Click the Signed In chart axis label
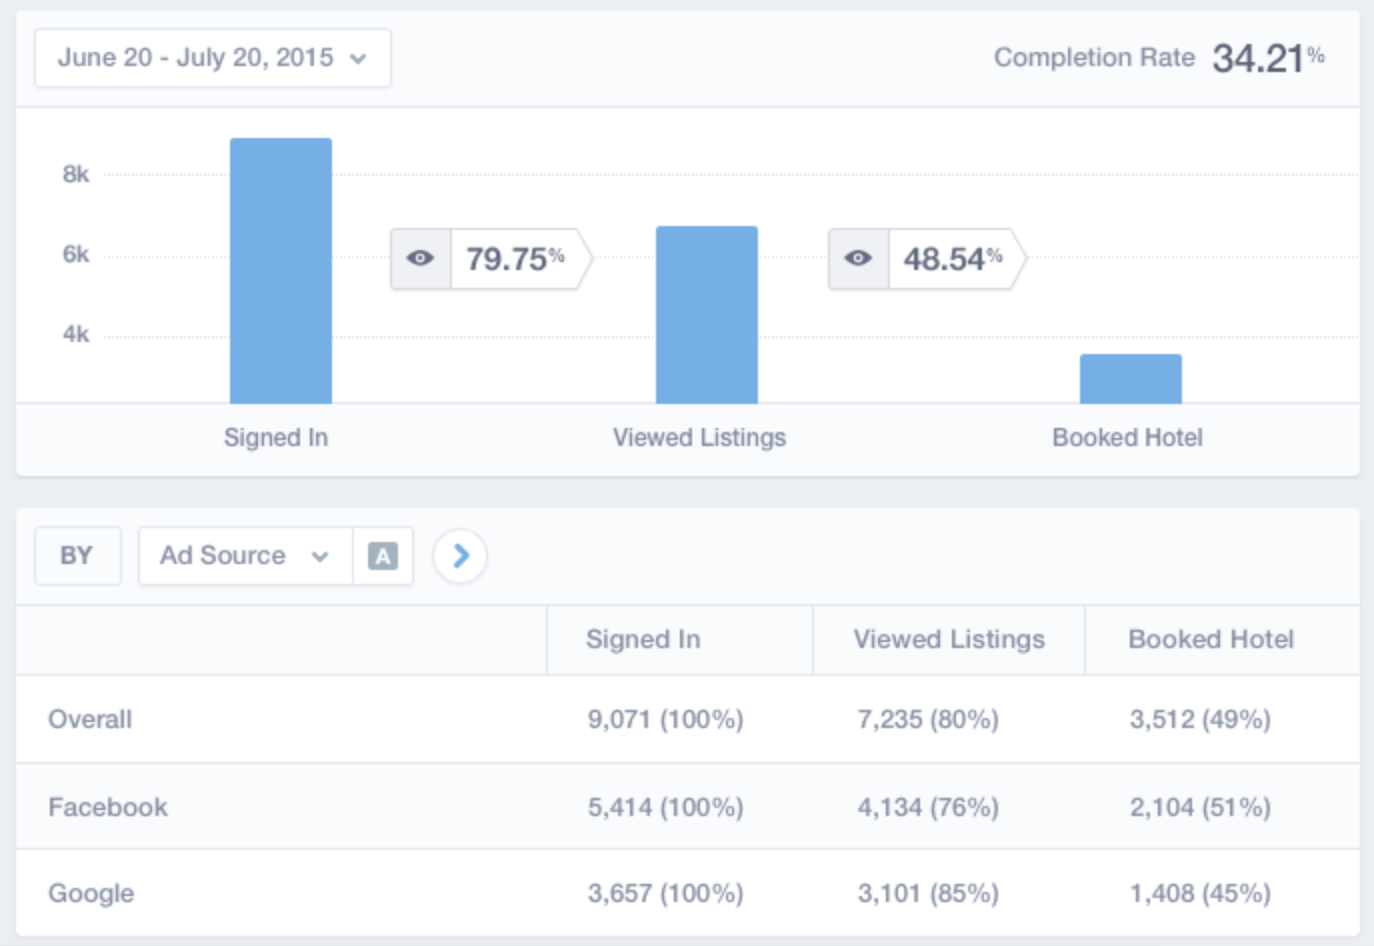 click(x=276, y=437)
